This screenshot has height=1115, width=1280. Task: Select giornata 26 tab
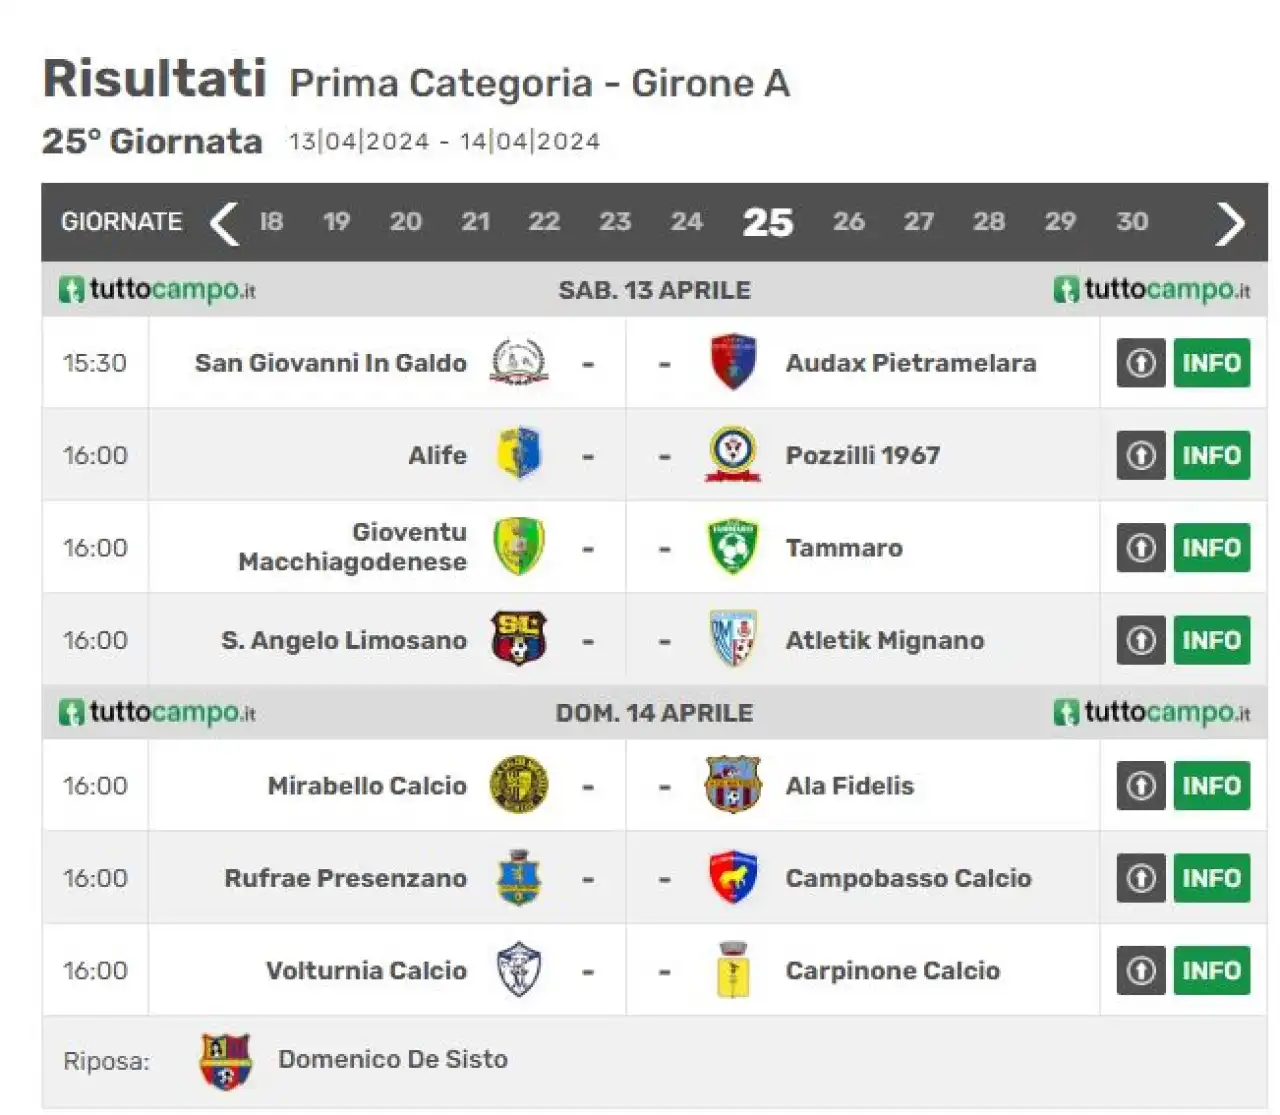click(x=849, y=222)
